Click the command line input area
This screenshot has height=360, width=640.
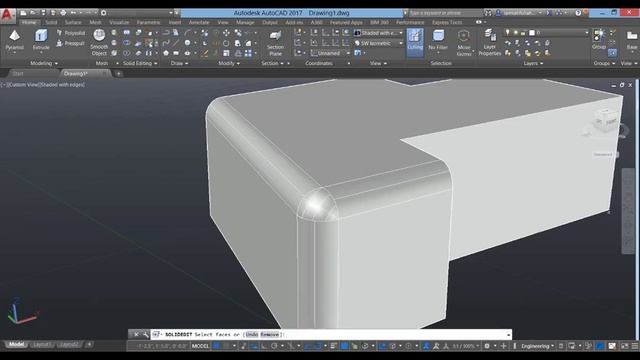(x=331, y=335)
